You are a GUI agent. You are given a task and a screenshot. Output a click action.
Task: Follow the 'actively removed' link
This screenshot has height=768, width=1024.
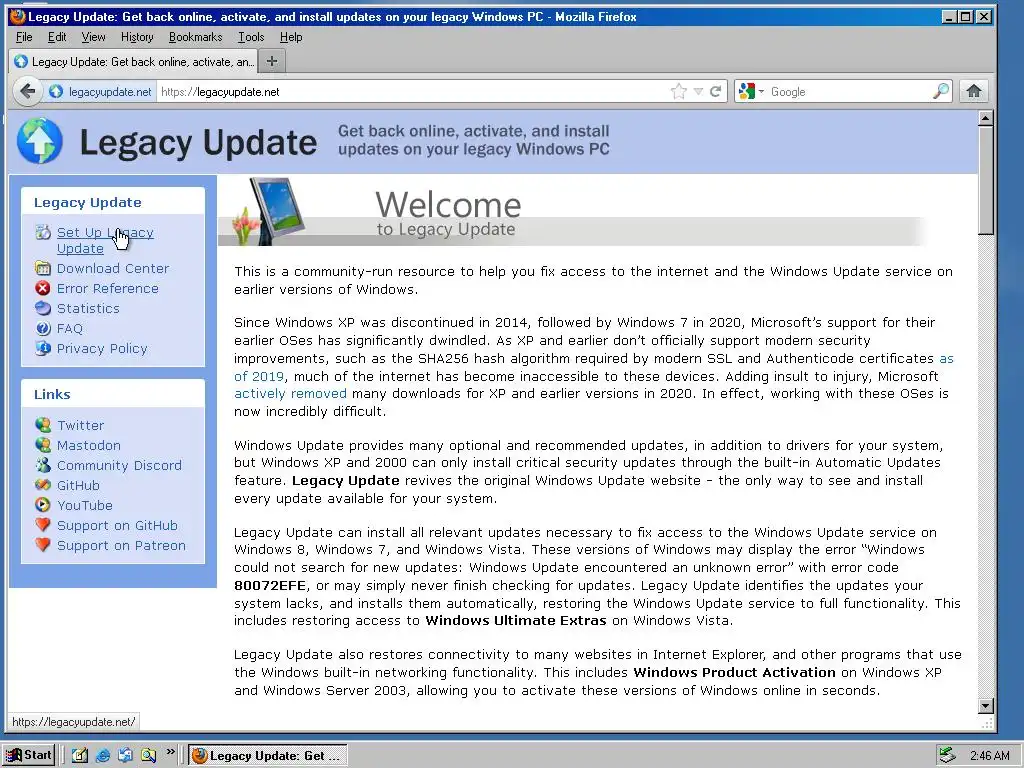[x=291, y=394]
